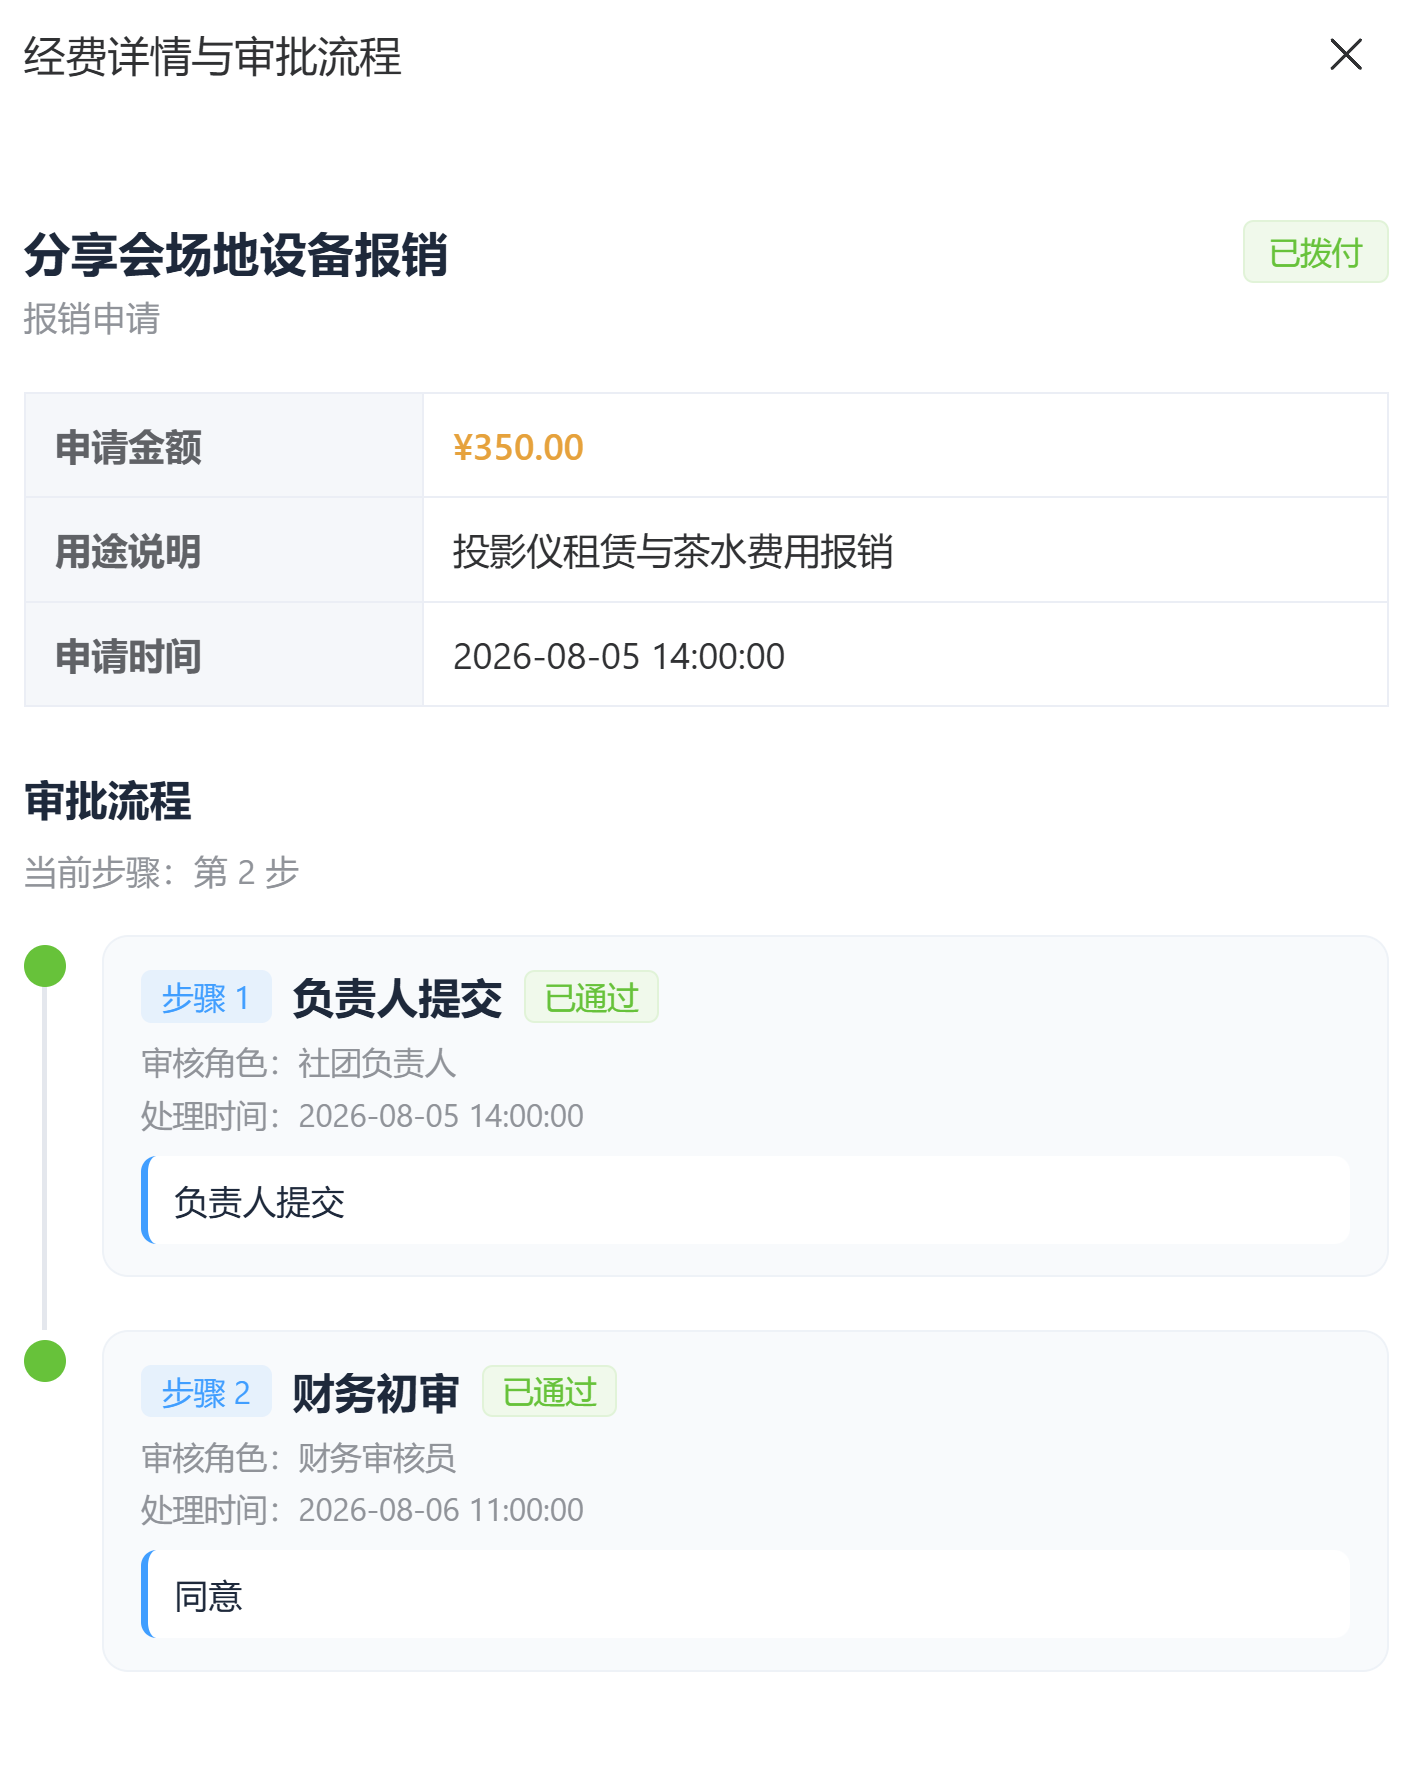Click the 用途说明 description text
This screenshot has height=1788, width=1425.
673,551
